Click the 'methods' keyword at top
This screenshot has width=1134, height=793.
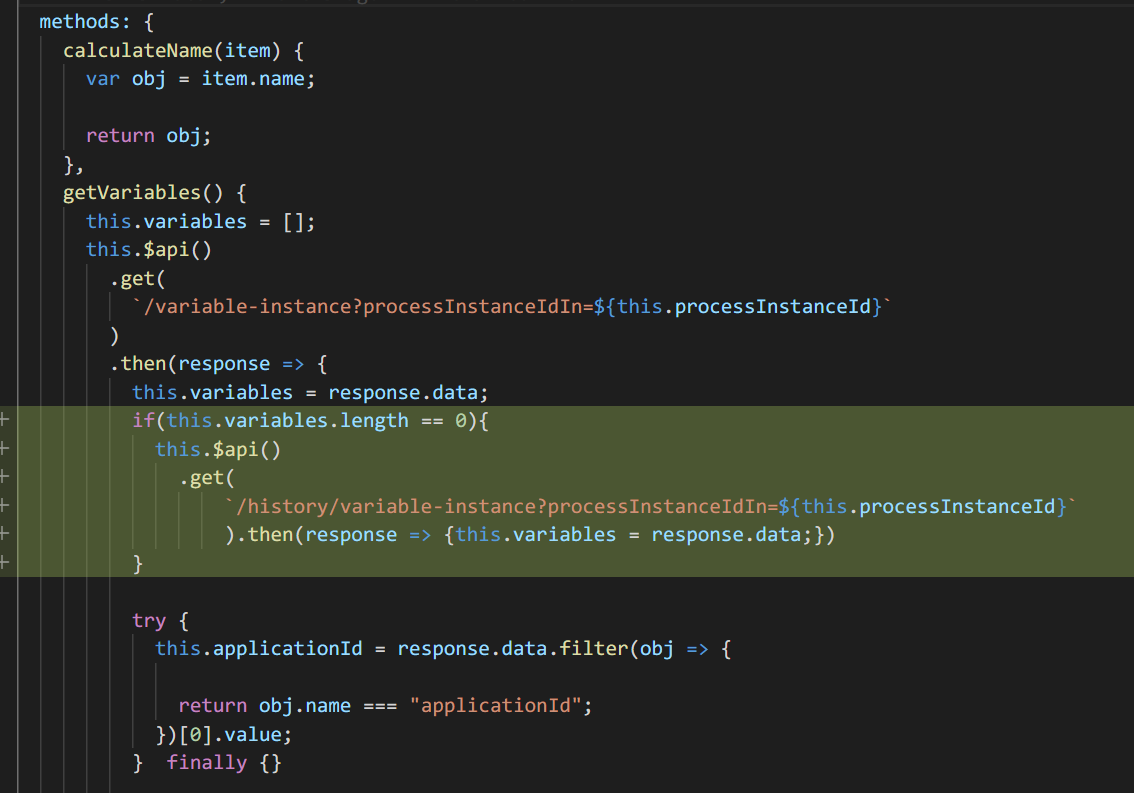[78, 22]
